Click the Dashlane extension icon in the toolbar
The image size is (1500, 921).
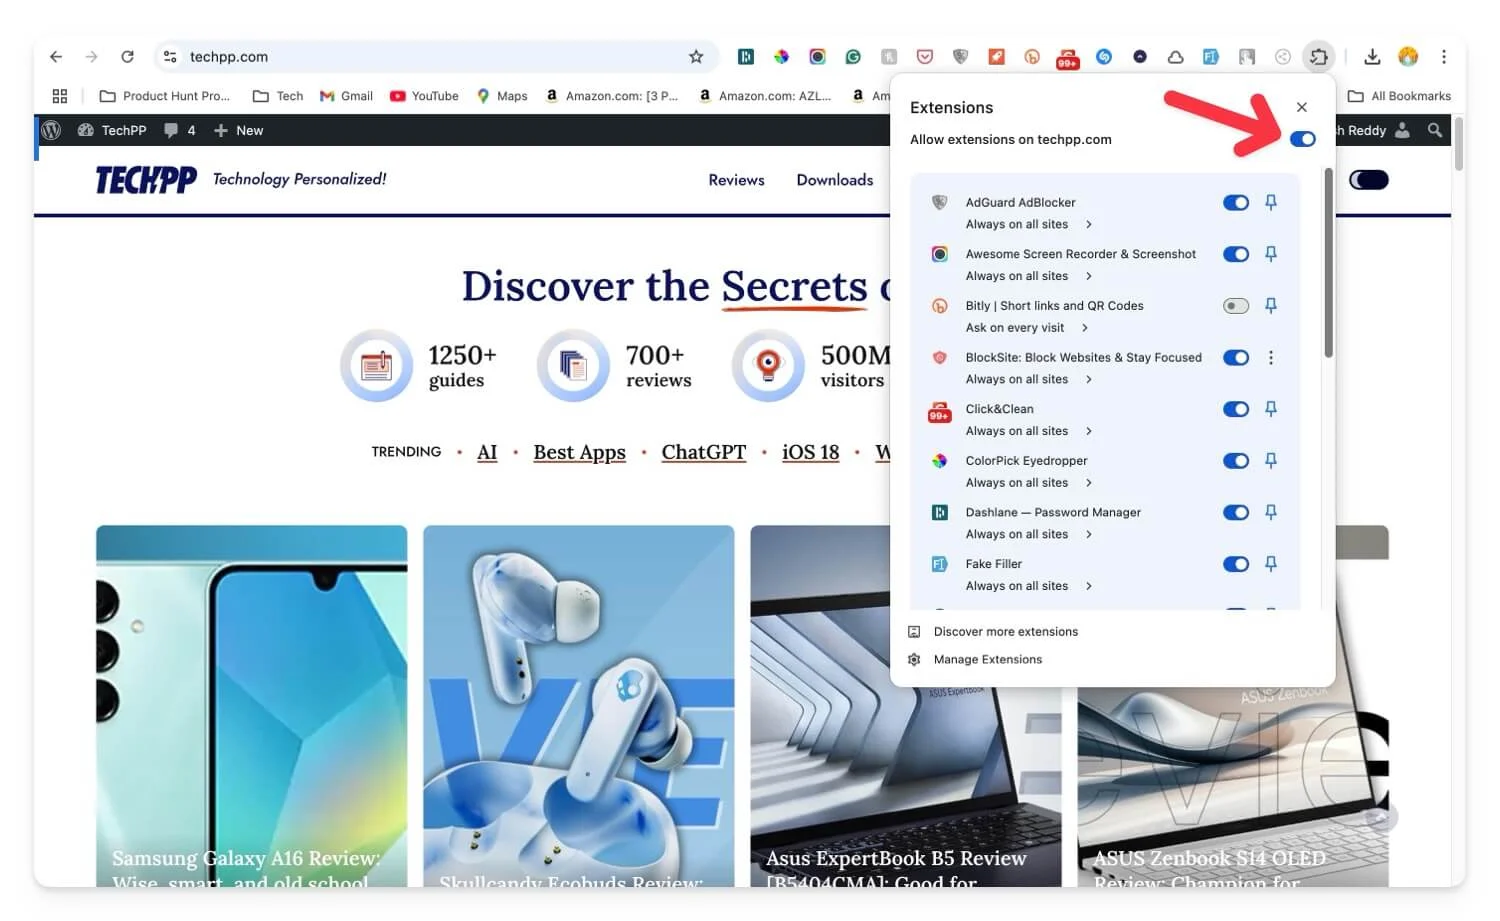(746, 57)
